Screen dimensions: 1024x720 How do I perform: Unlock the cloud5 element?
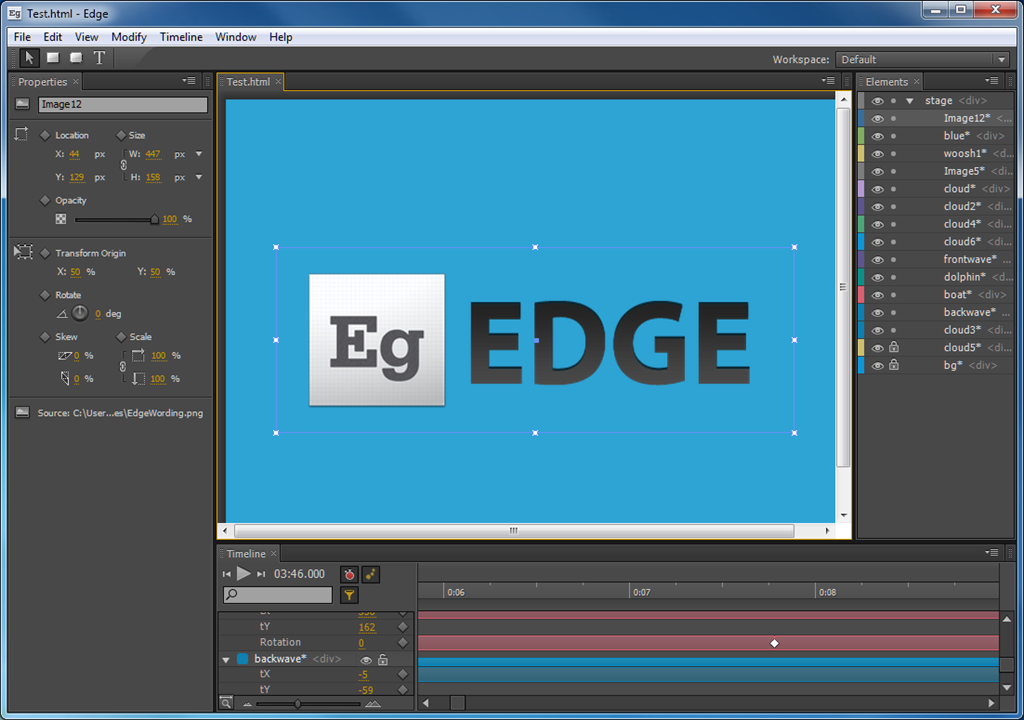pos(893,347)
